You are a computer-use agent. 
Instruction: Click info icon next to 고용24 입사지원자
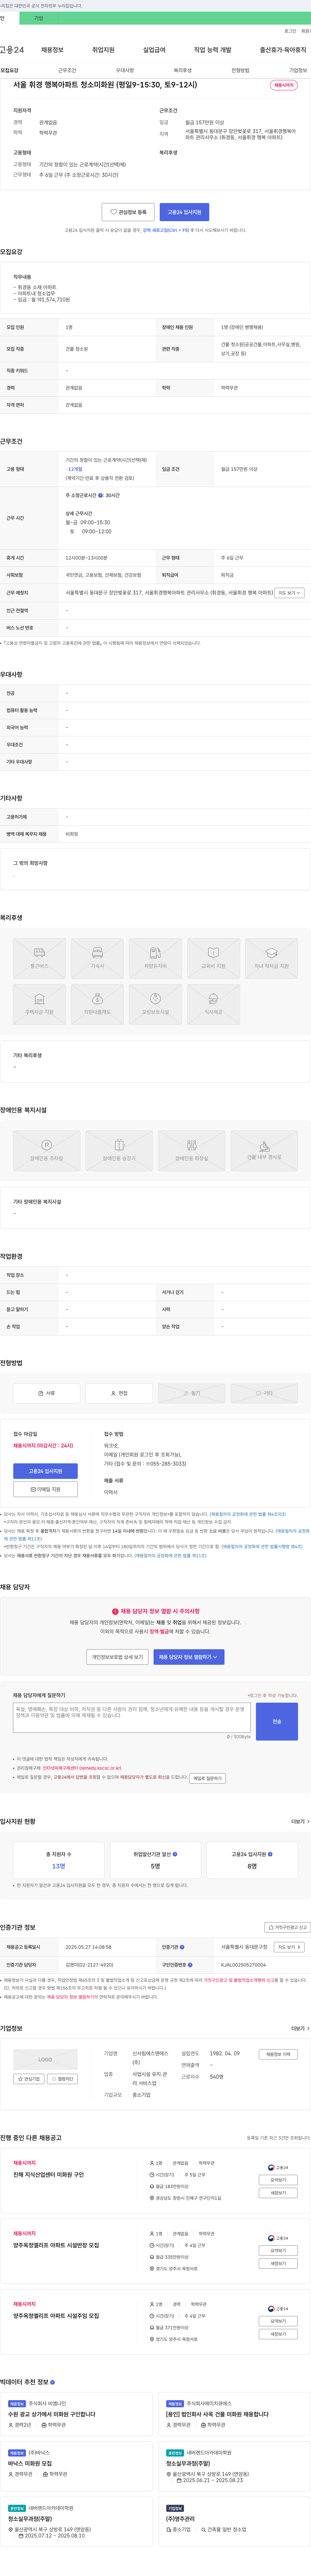(270, 1854)
